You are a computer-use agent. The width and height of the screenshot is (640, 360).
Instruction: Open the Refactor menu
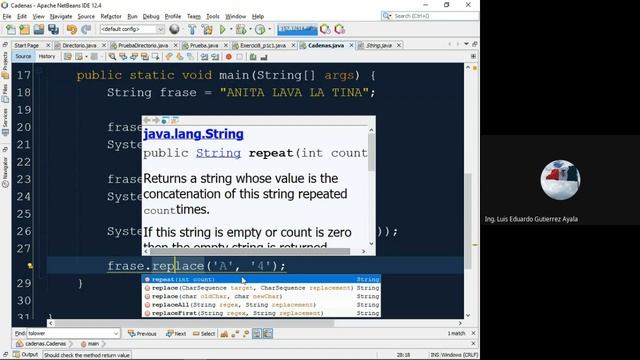(x=111, y=16)
